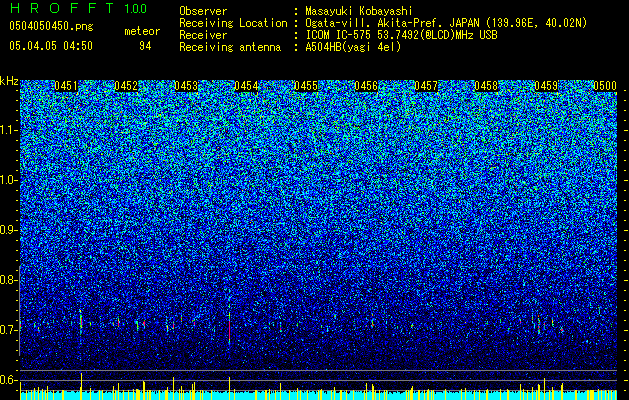Click the 0453 time marker
This screenshot has height=400, width=629.
pyautogui.click(x=186, y=86)
